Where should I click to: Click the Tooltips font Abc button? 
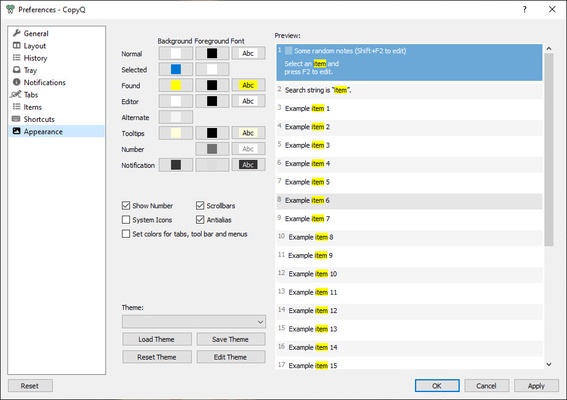(x=248, y=133)
